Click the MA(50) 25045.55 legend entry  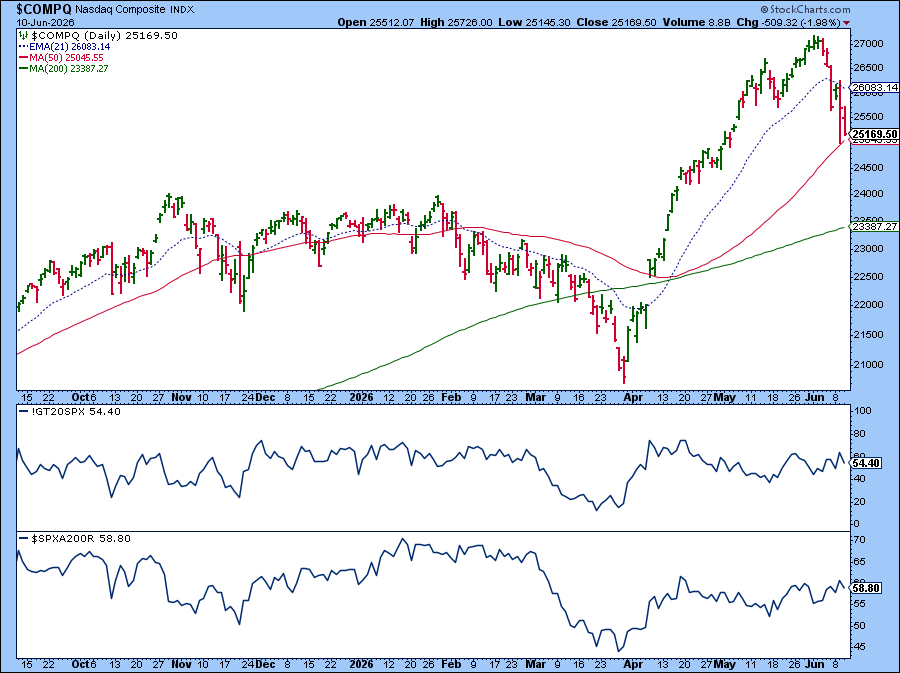tap(61, 57)
